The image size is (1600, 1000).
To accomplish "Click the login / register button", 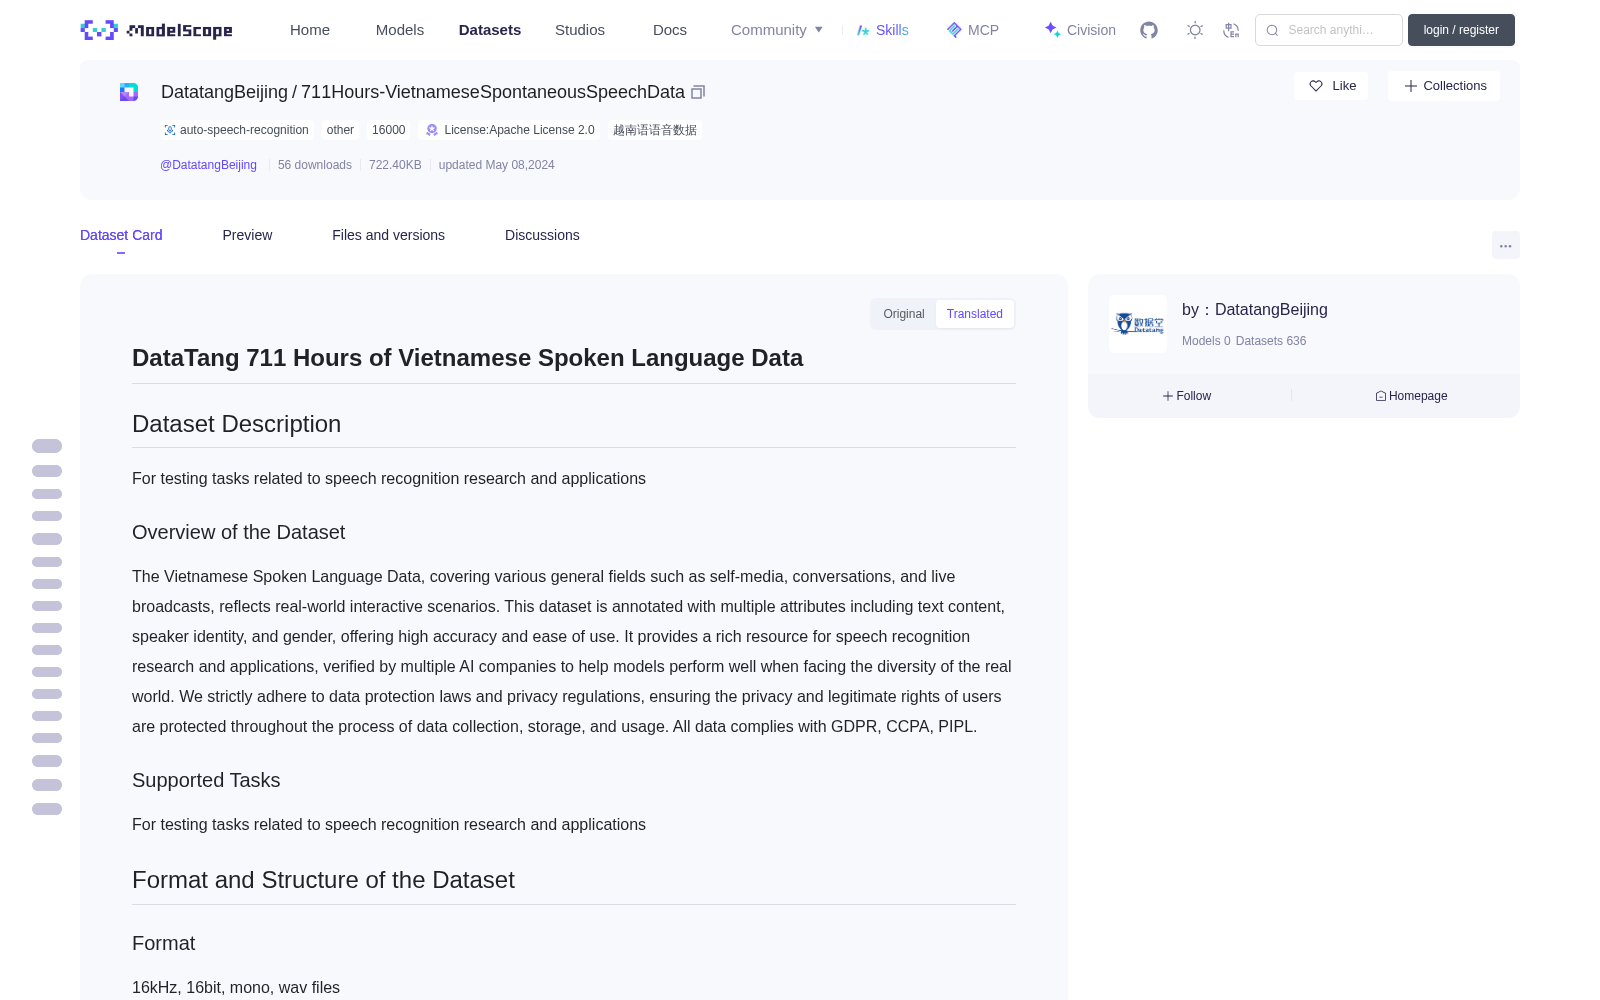I will coord(1461,30).
